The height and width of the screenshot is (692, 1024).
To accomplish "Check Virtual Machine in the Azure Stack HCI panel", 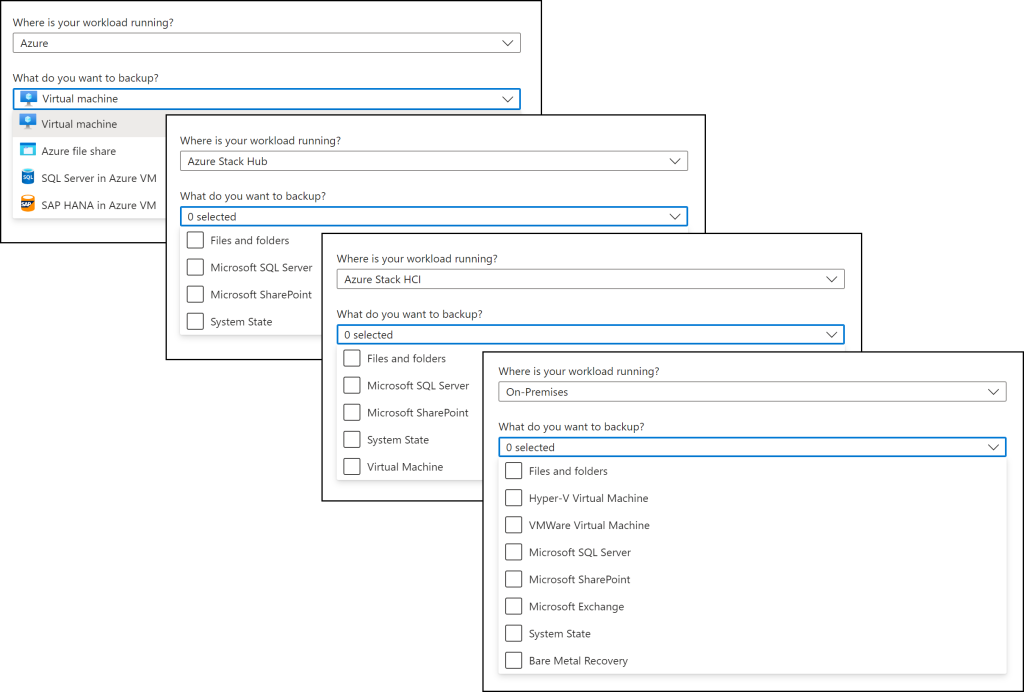I will pos(352,467).
